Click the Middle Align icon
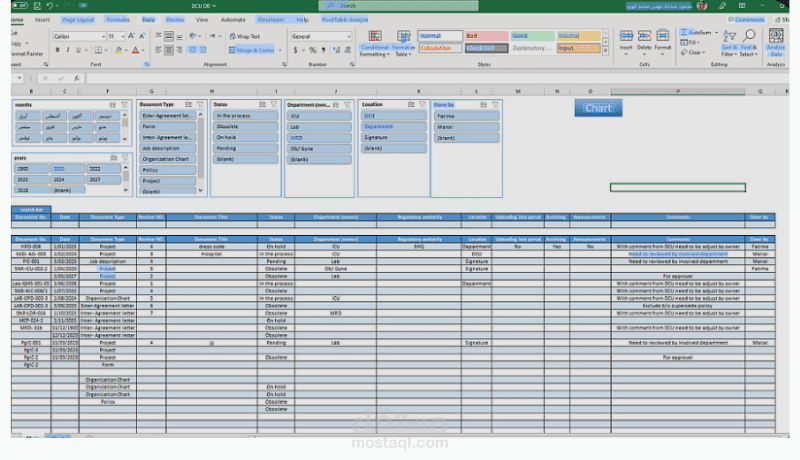 168,36
